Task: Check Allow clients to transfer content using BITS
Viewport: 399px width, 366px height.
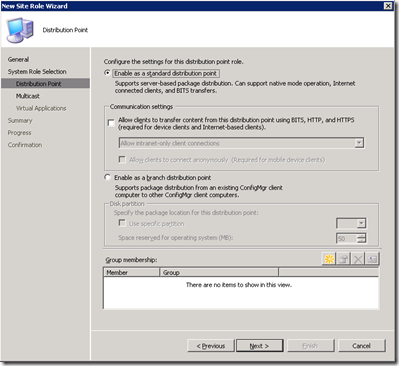Action: 111,123
